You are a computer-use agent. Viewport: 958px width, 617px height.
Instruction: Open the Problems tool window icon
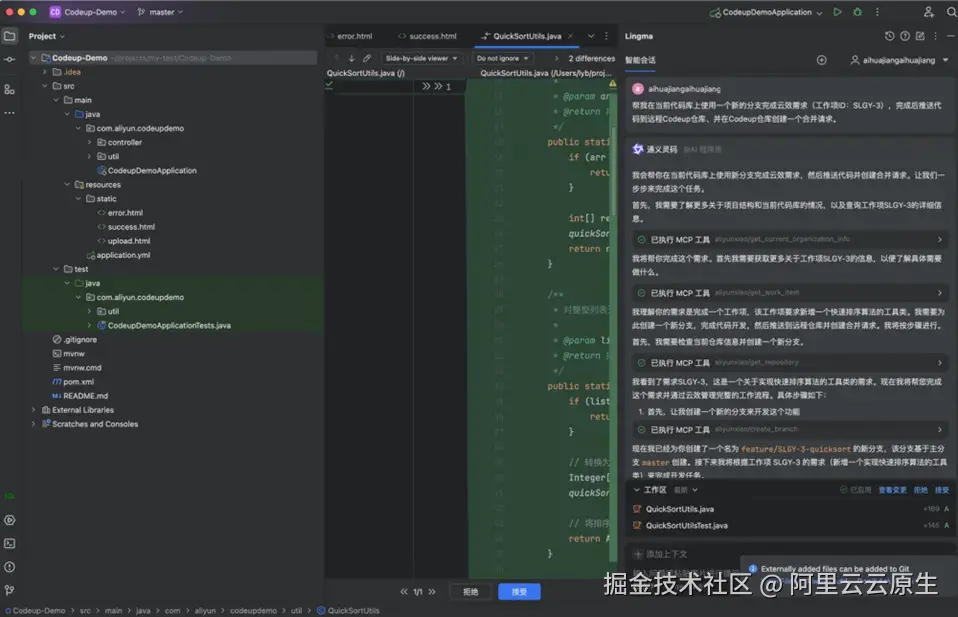[x=10, y=568]
